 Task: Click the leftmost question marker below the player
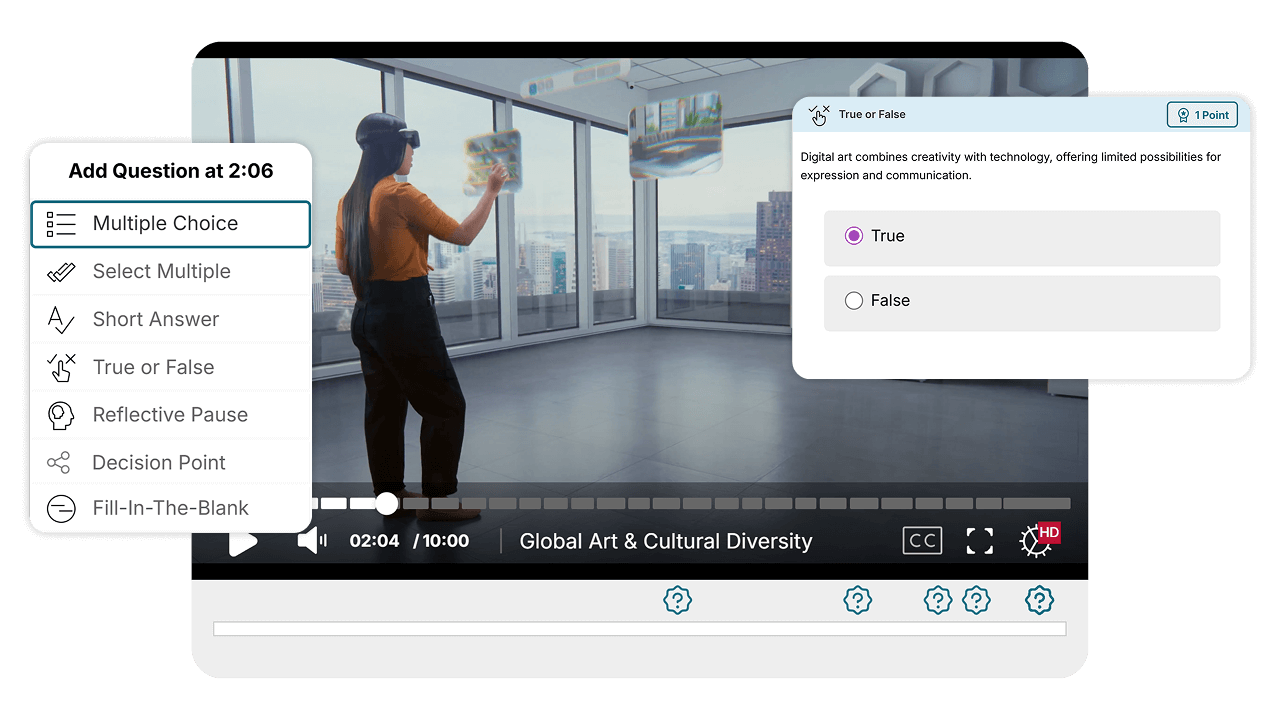coord(678,600)
